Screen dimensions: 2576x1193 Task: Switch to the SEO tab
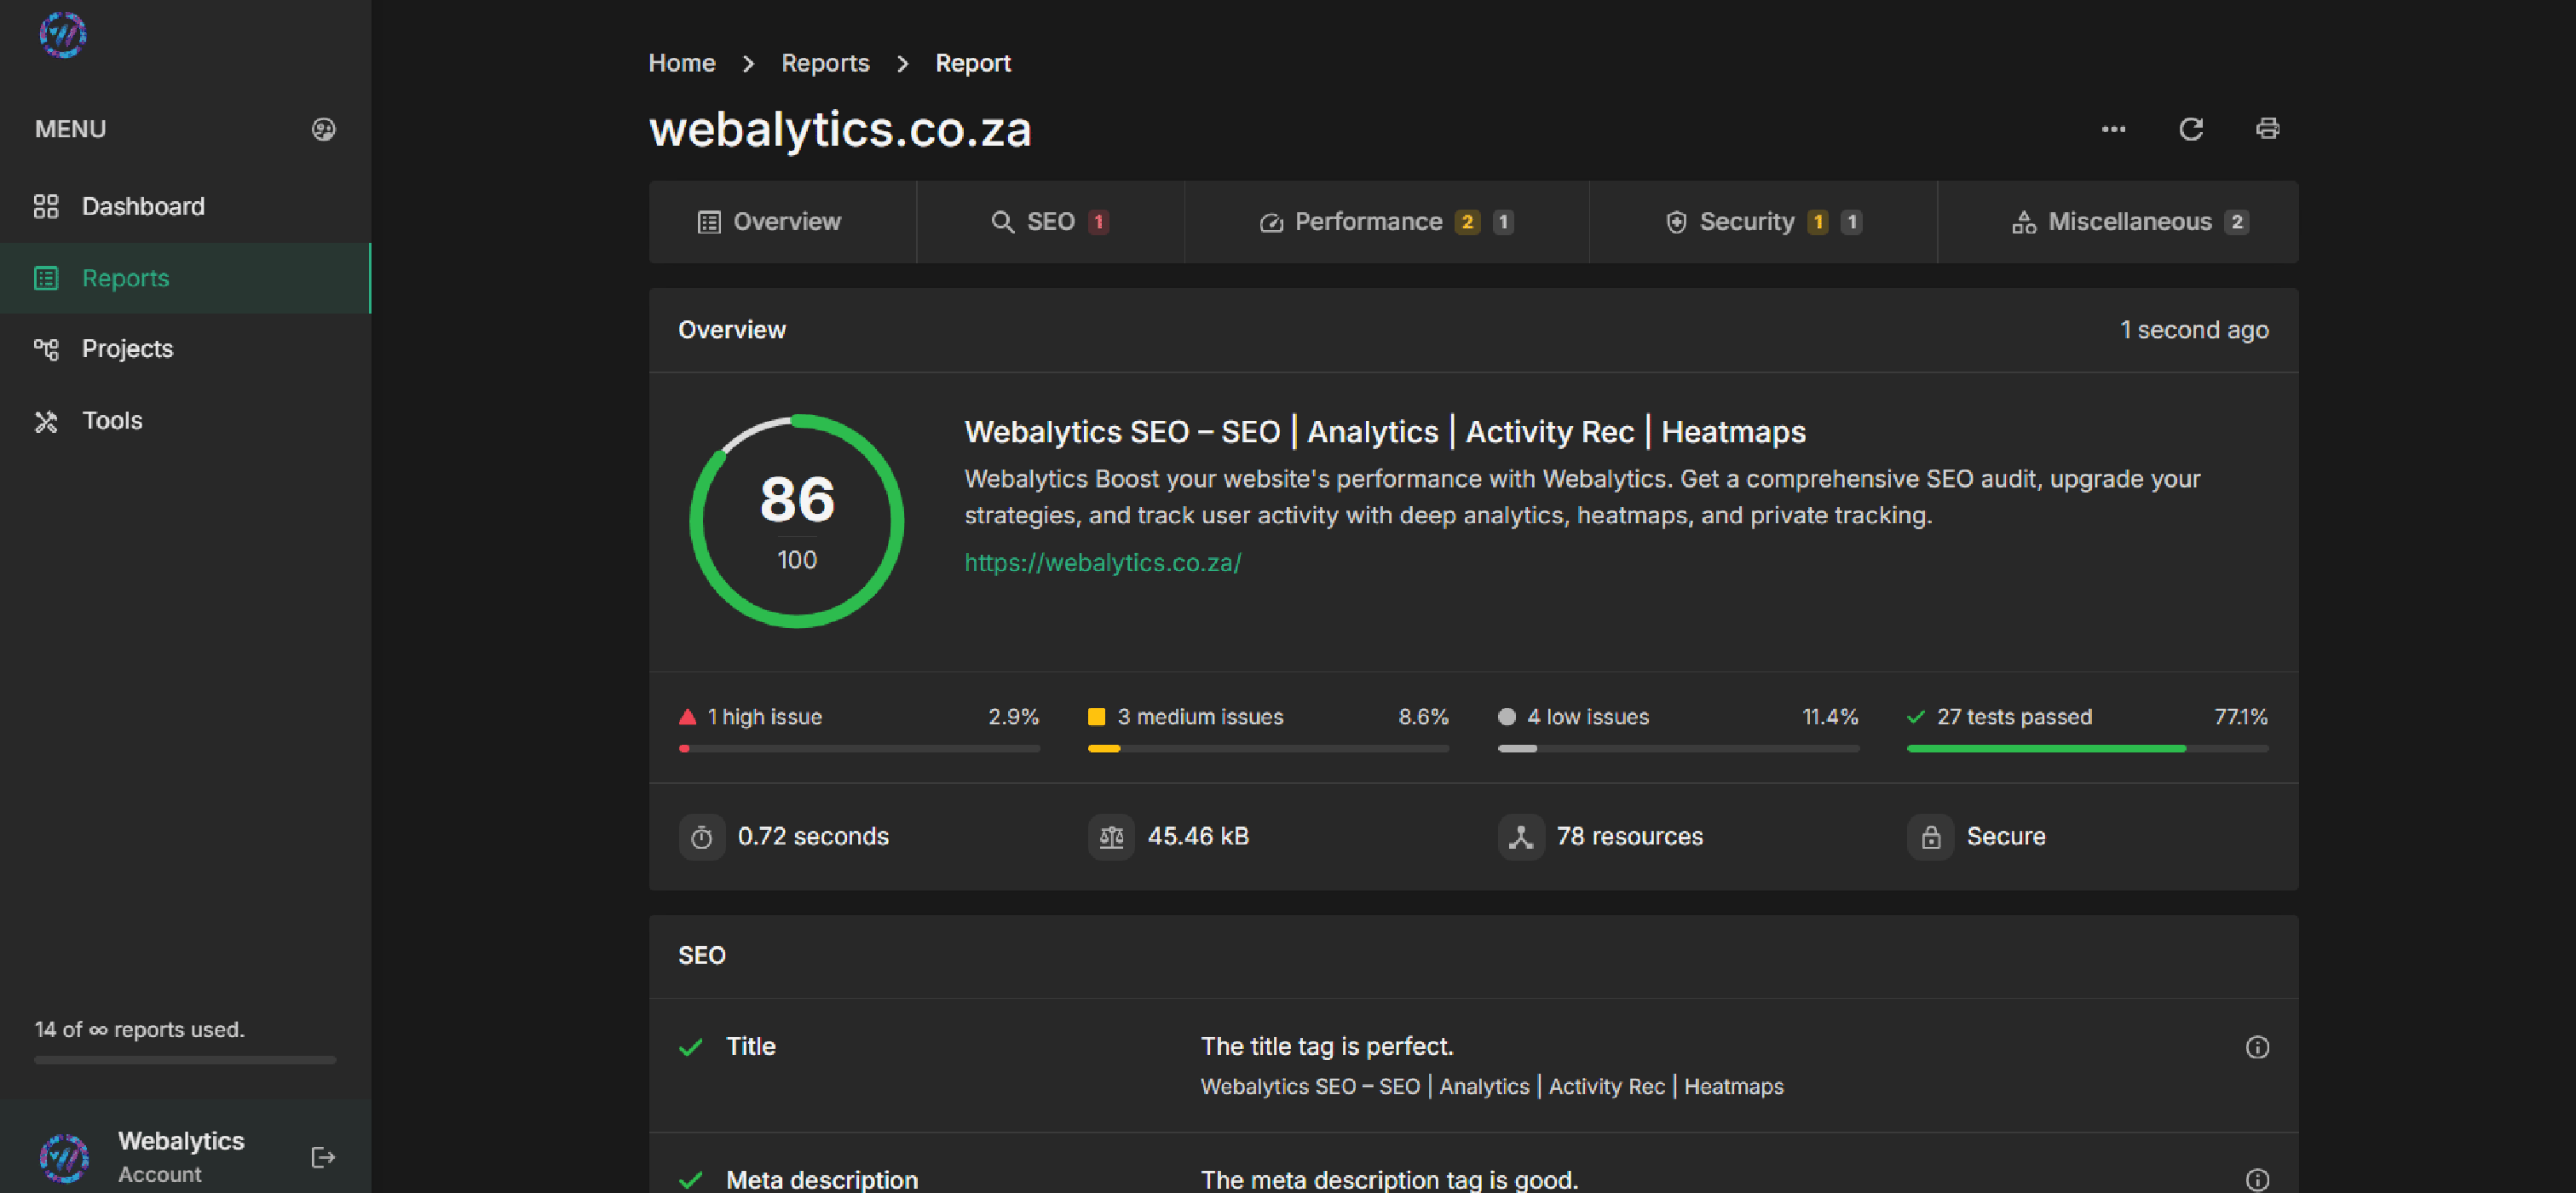[x=1051, y=221]
